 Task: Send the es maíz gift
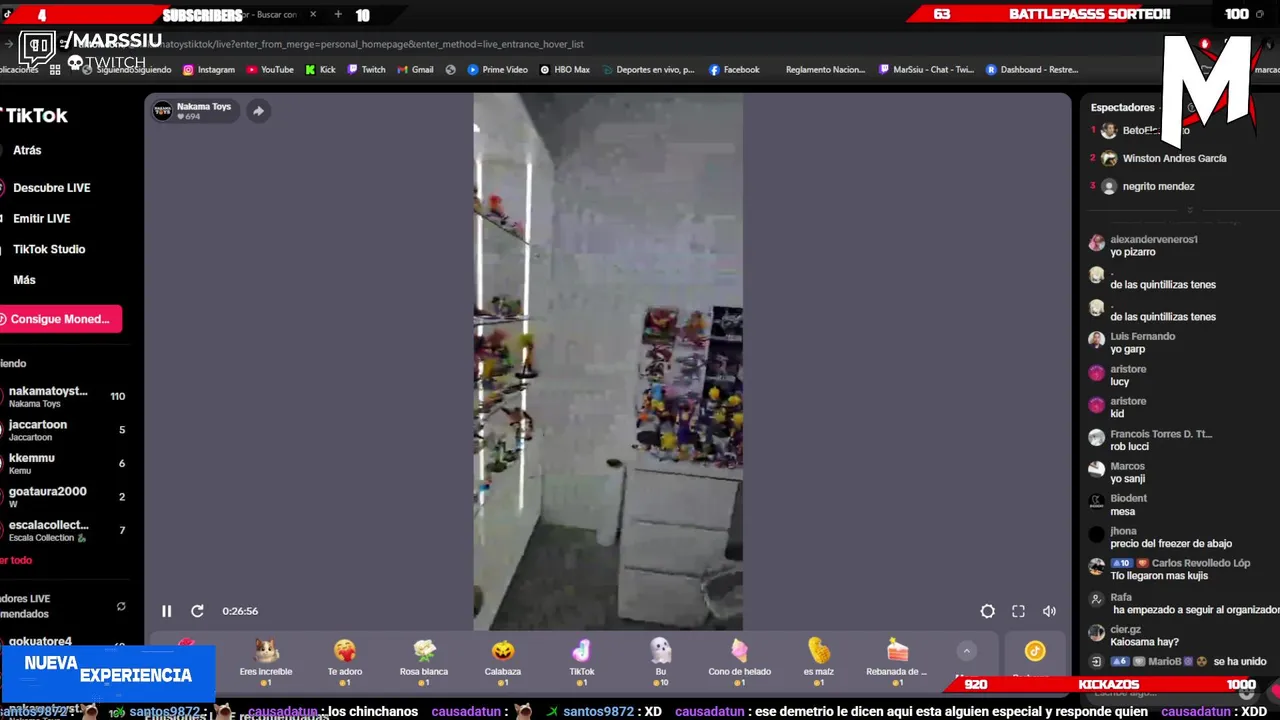click(x=818, y=662)
